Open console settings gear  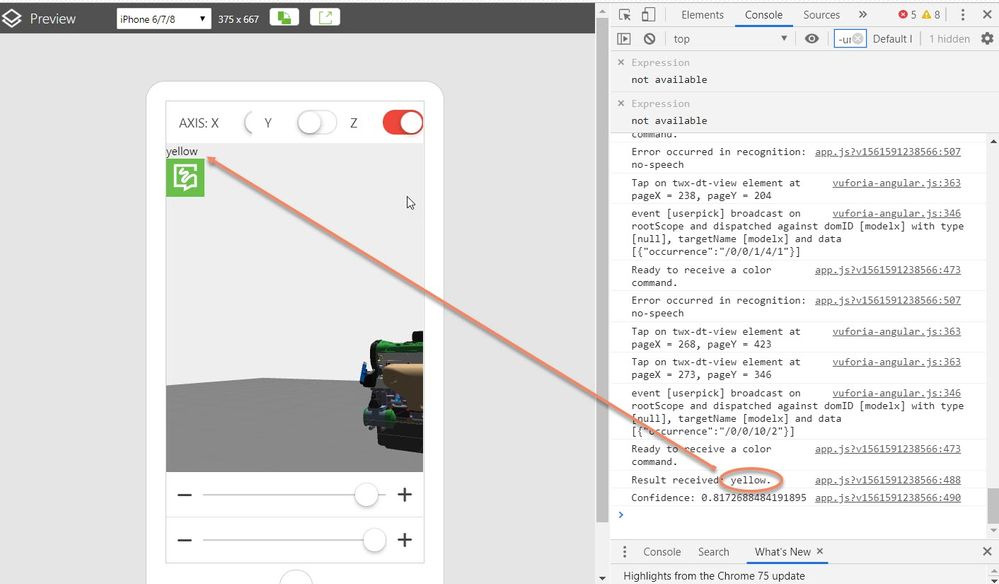tap(987, 39)
